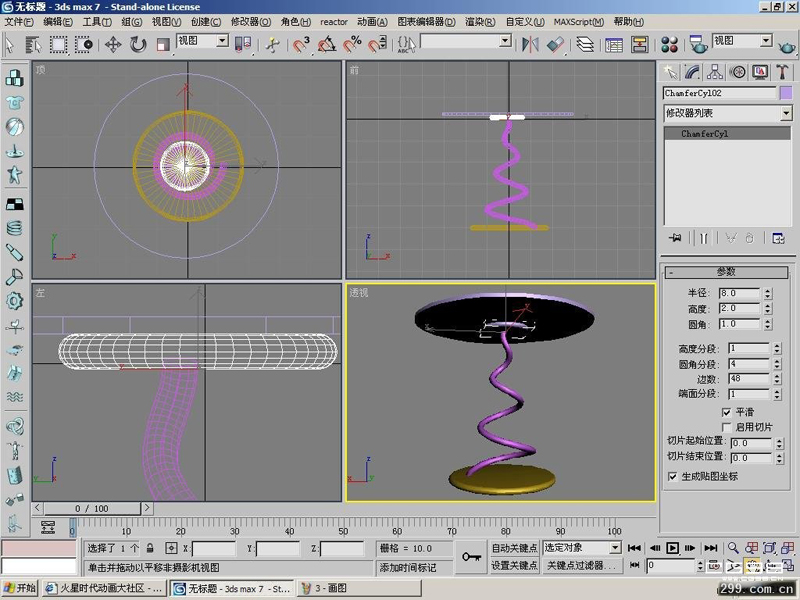The height and width of the screenshot is (600, 800).
Task: Toggle Percent Snap on the toolbar
Action: [x=352, y=44]
